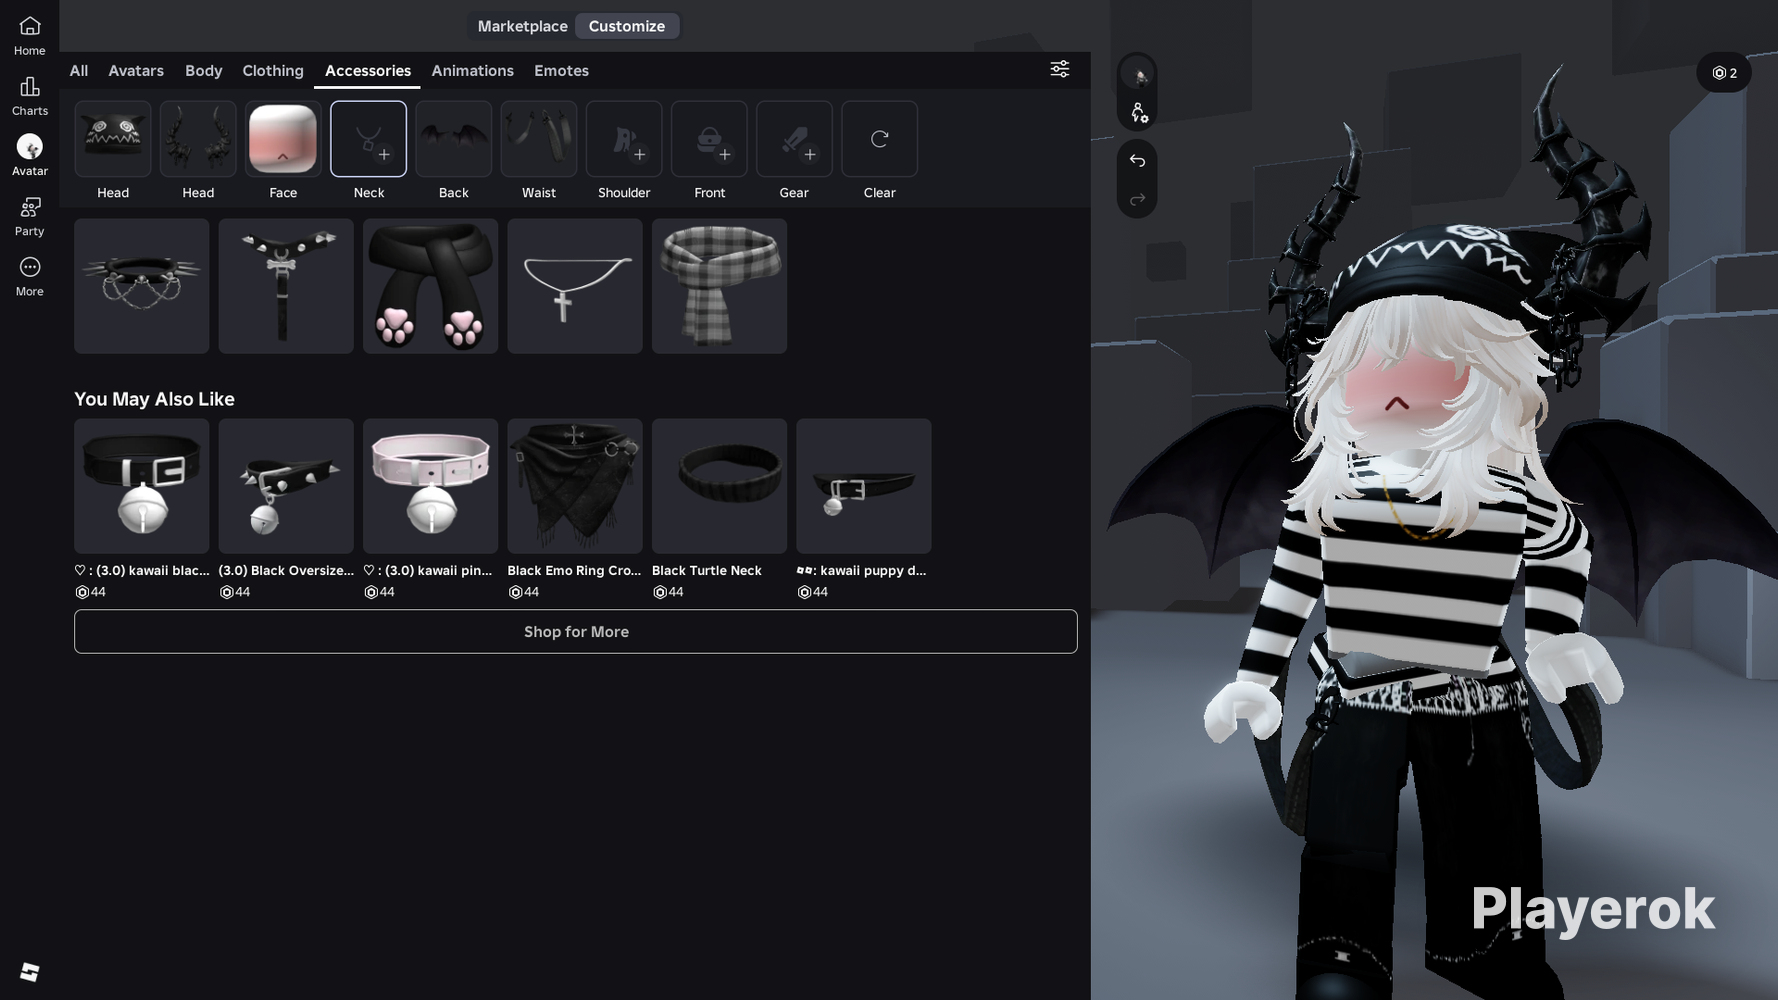The image size is (1778, 1000).
Task: Switch to the Clothing tab
Action: click(272, 71)
